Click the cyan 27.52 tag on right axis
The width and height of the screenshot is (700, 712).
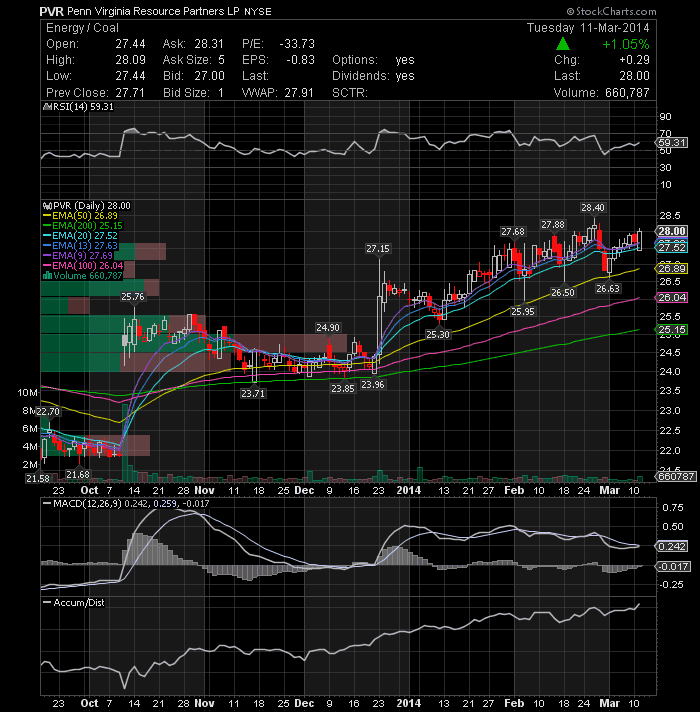pos(672,247)
